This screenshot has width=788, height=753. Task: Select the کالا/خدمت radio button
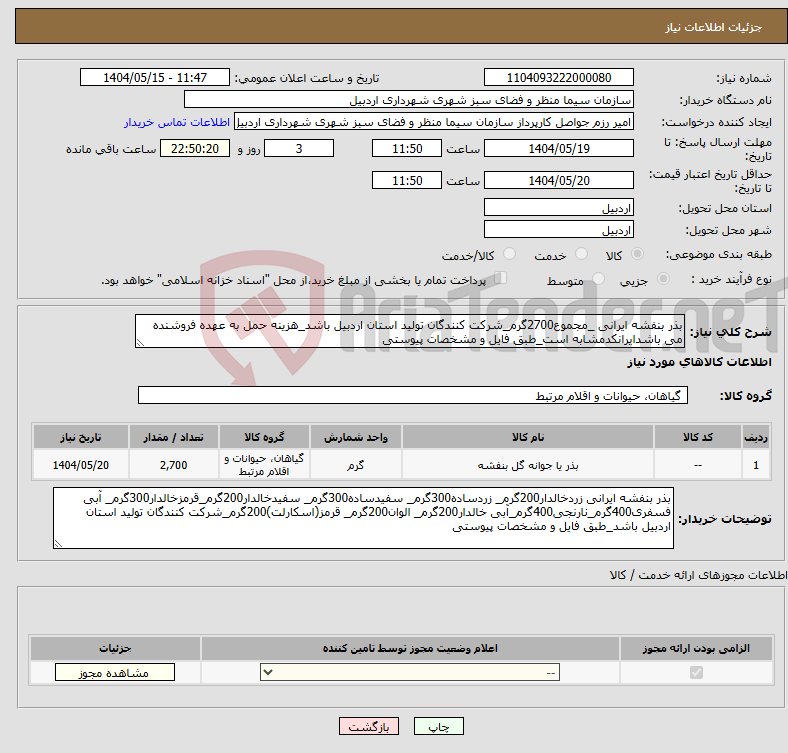(x=510, y=254)
